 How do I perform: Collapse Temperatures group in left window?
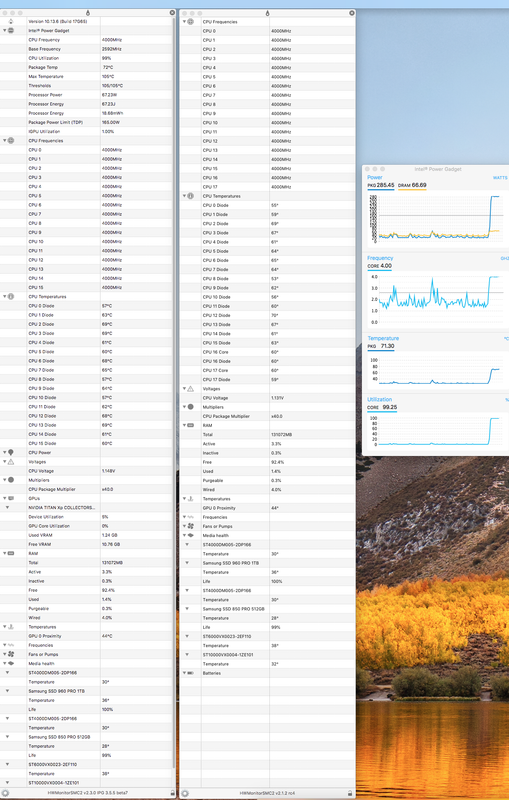tap(5, 627)
